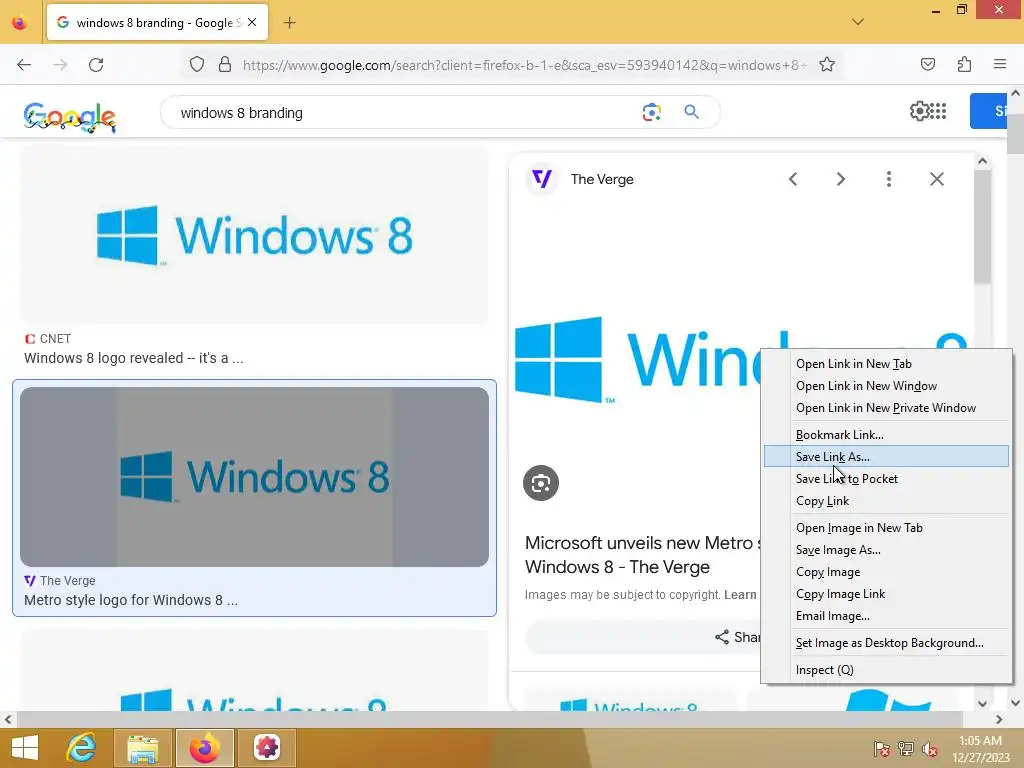This screenshot has height=768, width=1024.
Task: Click 'Copy Link' in context menu
Action: [886, 501]
